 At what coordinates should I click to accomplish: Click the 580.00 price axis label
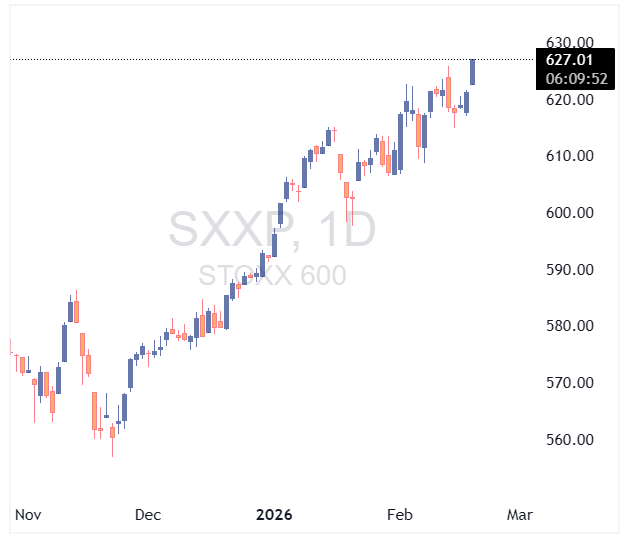(x=570, y=326)
